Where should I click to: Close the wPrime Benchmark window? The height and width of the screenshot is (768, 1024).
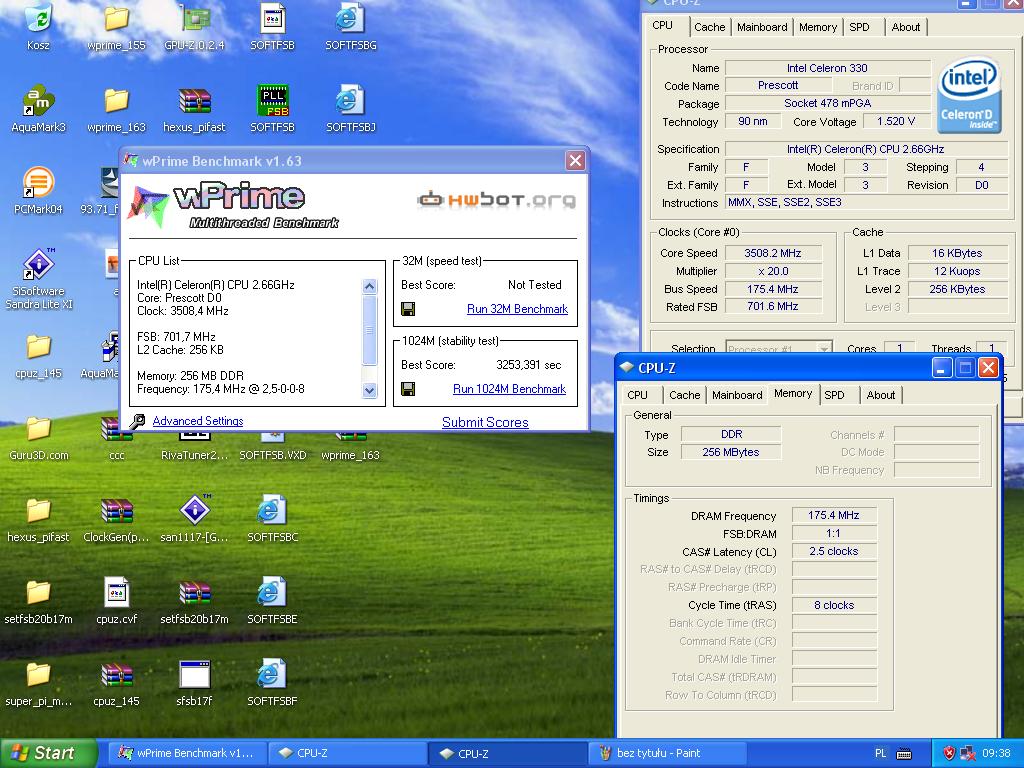575,161
